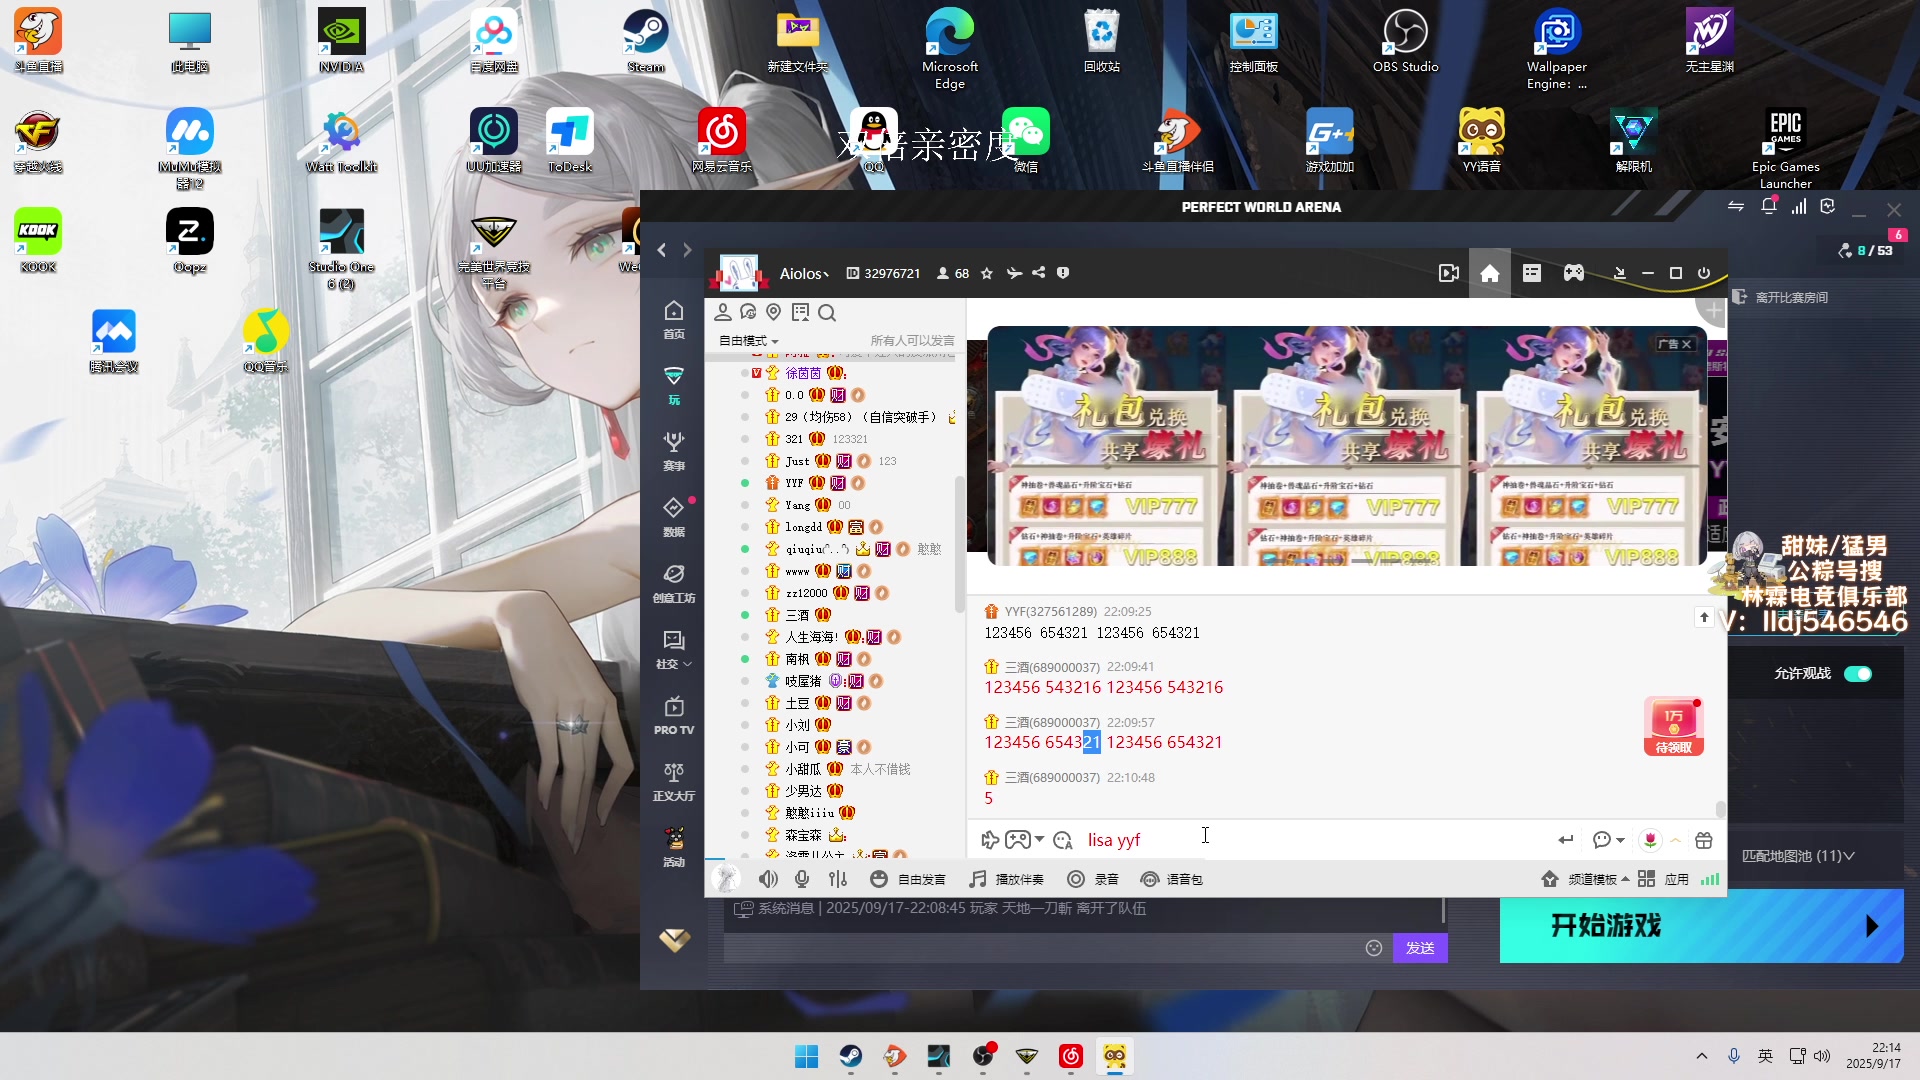Click the user profile icon above member list
The image size is (1920, 1080).
pyautogui.click(x=722, y=313)
